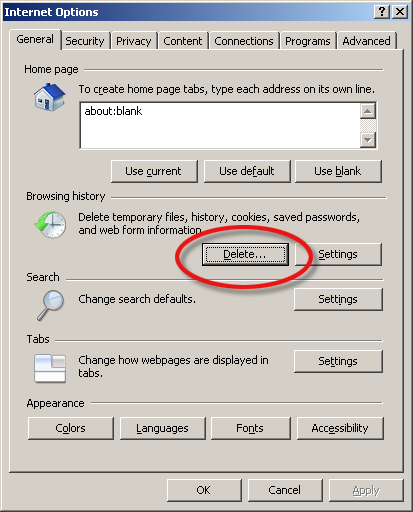Open the Programs tab
This screenshot has width=413, height=512.
tap(308, 41)
